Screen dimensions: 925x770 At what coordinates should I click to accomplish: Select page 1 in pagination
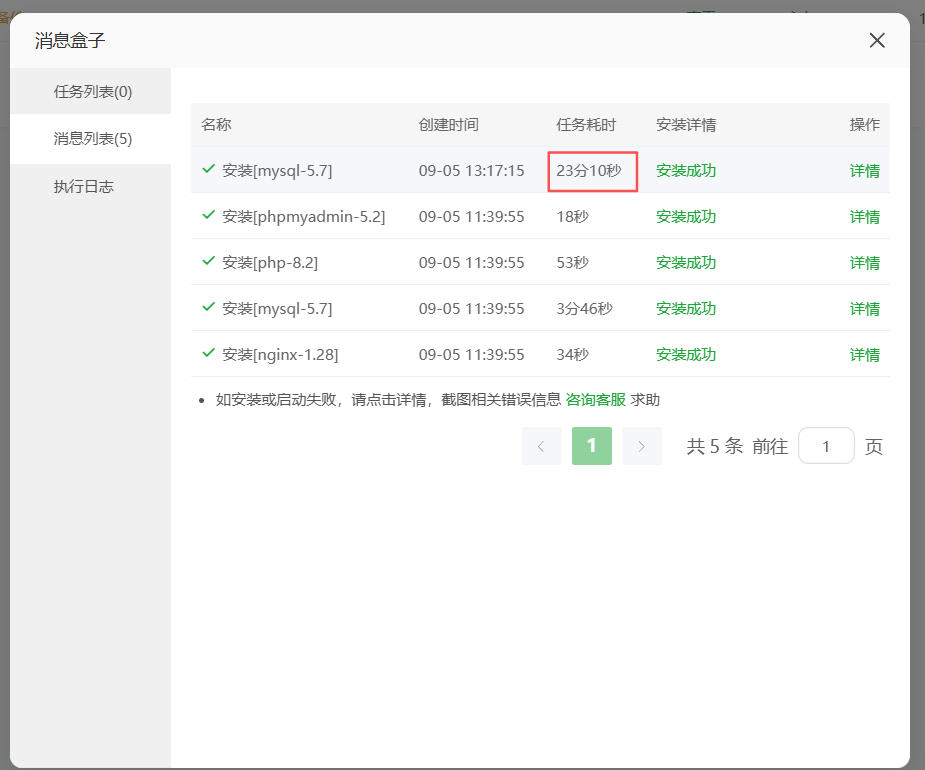pos(591,446)
